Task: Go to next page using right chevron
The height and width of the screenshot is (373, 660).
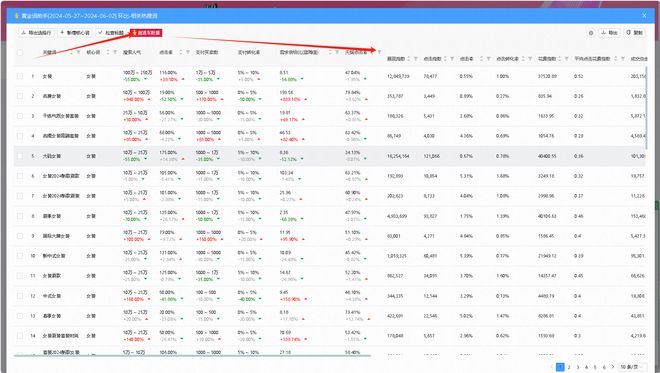Action: (x=612, y=367)
